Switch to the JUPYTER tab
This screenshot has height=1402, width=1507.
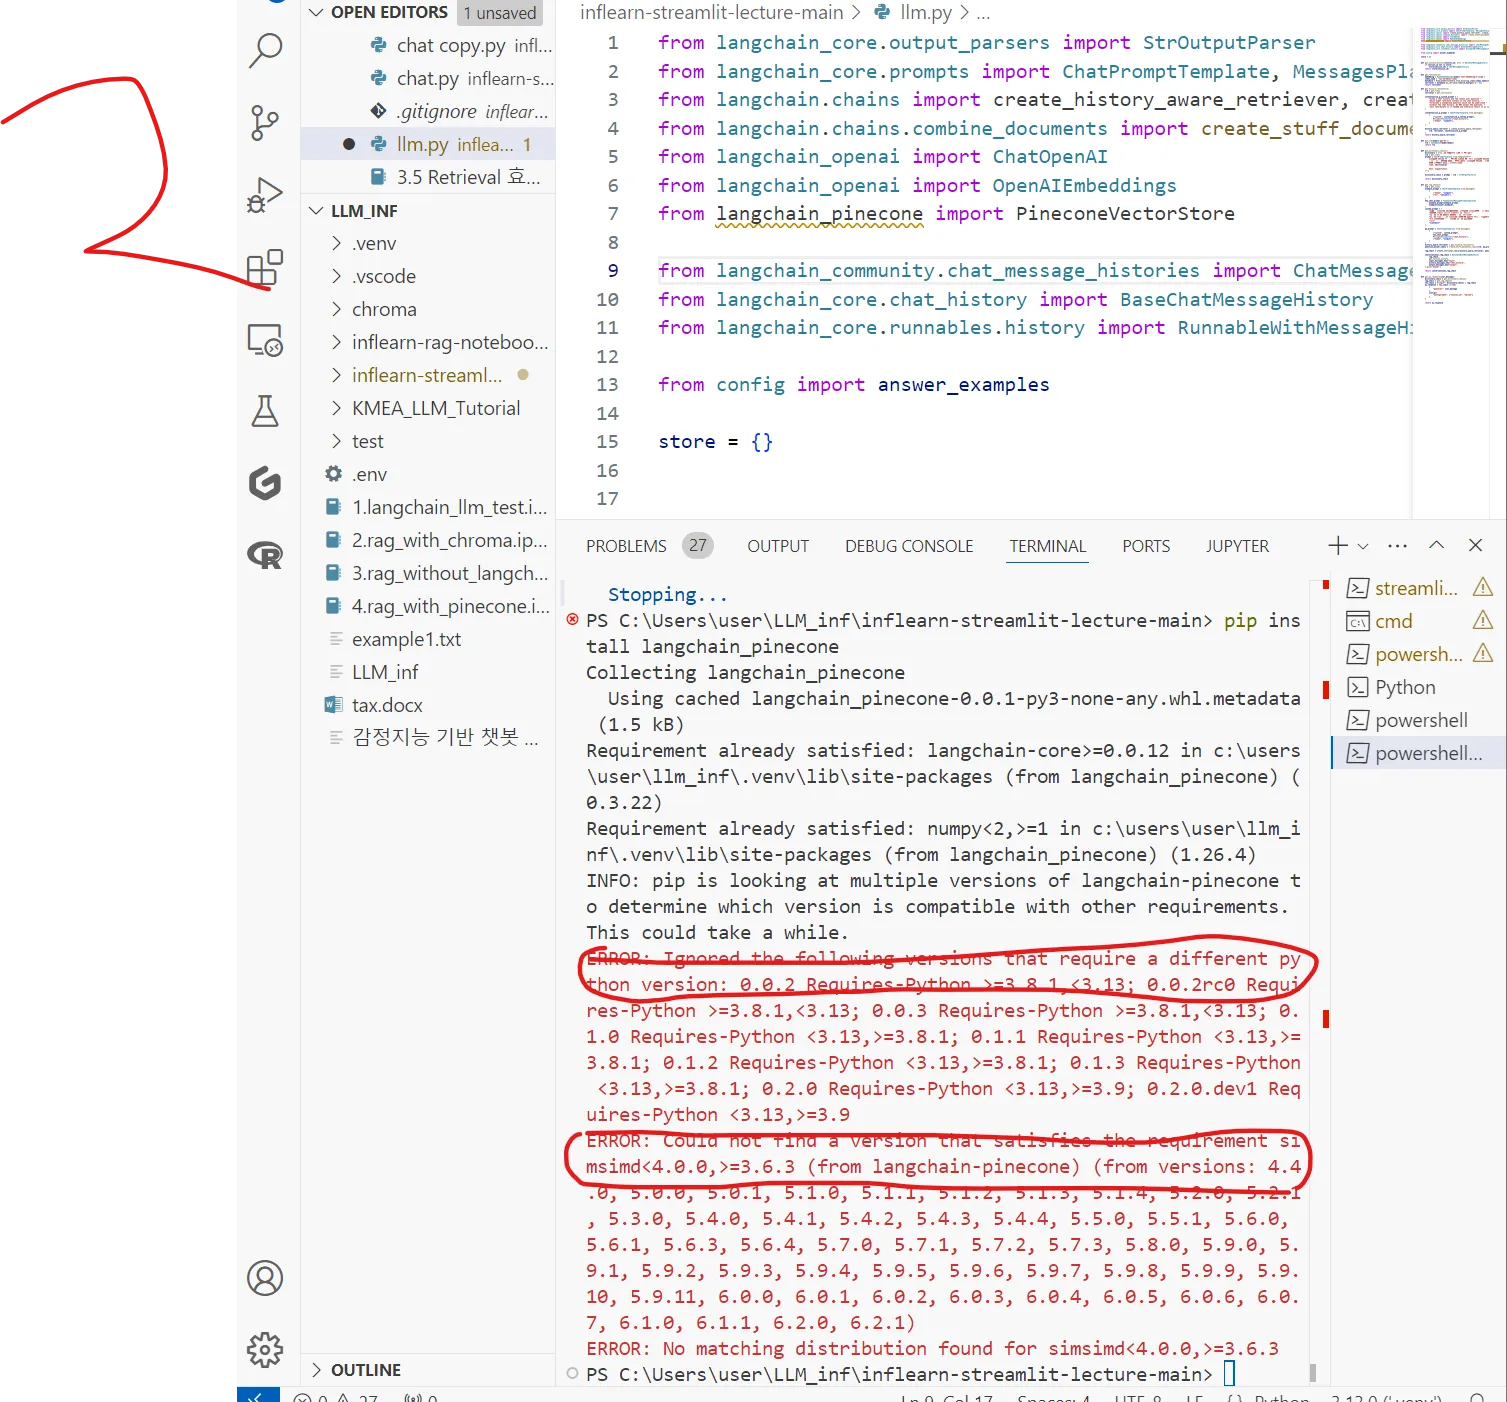coord(1237,546)
